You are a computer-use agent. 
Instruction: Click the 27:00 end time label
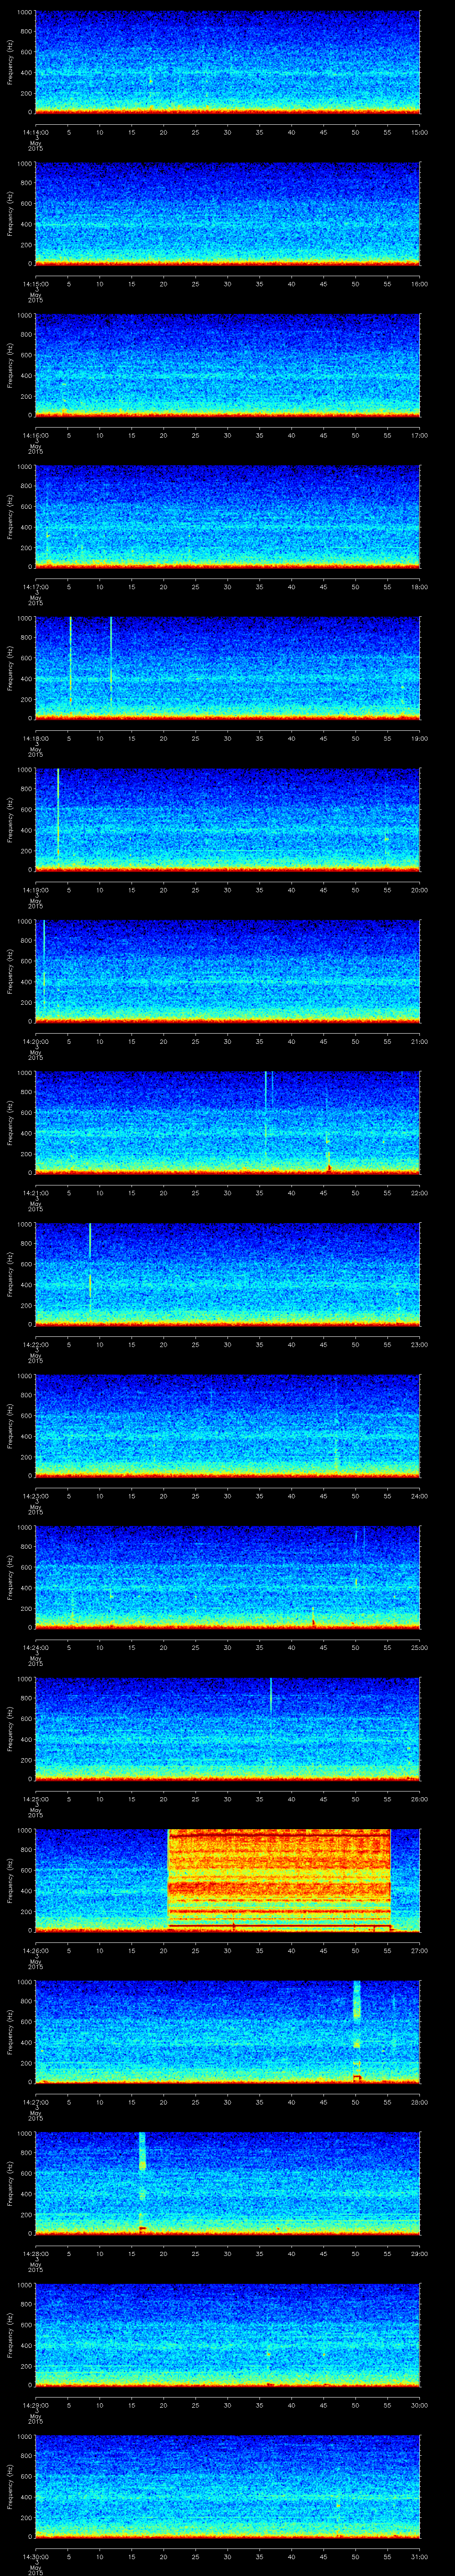420,1951
